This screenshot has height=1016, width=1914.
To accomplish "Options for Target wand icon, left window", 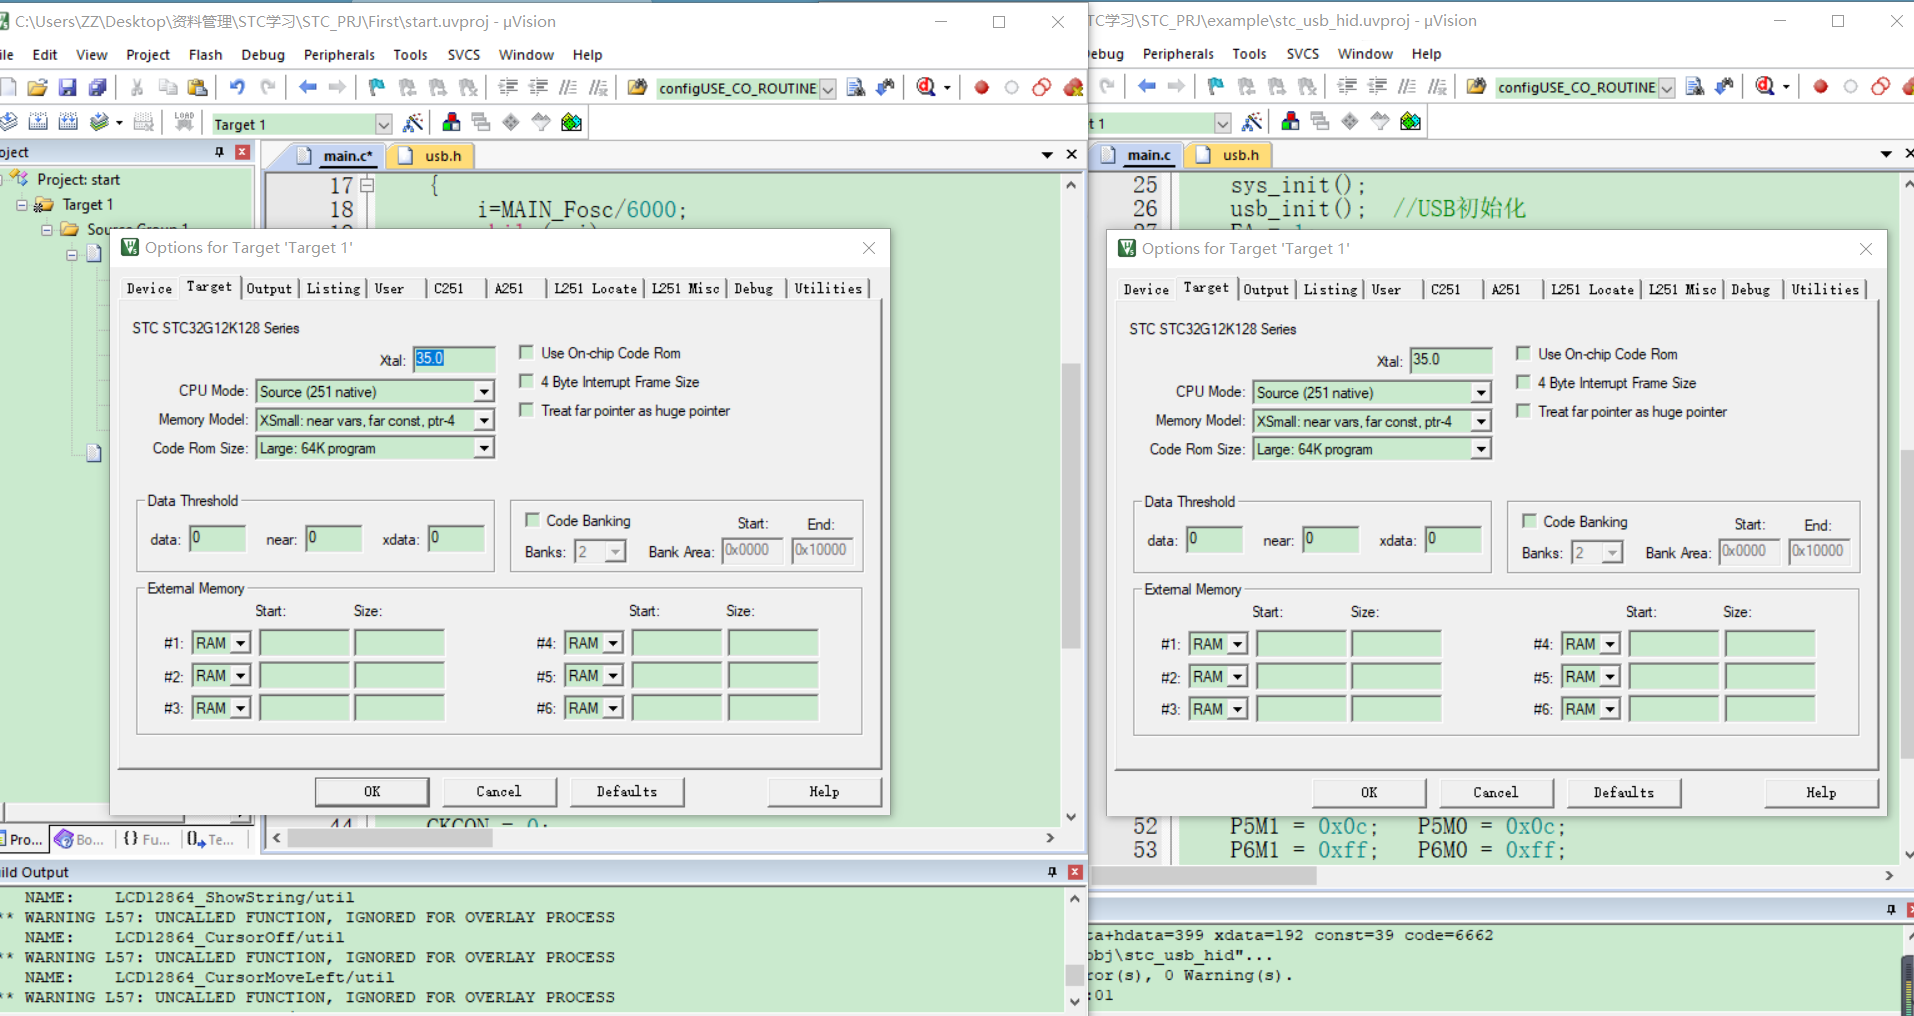I will pos(413,123).
